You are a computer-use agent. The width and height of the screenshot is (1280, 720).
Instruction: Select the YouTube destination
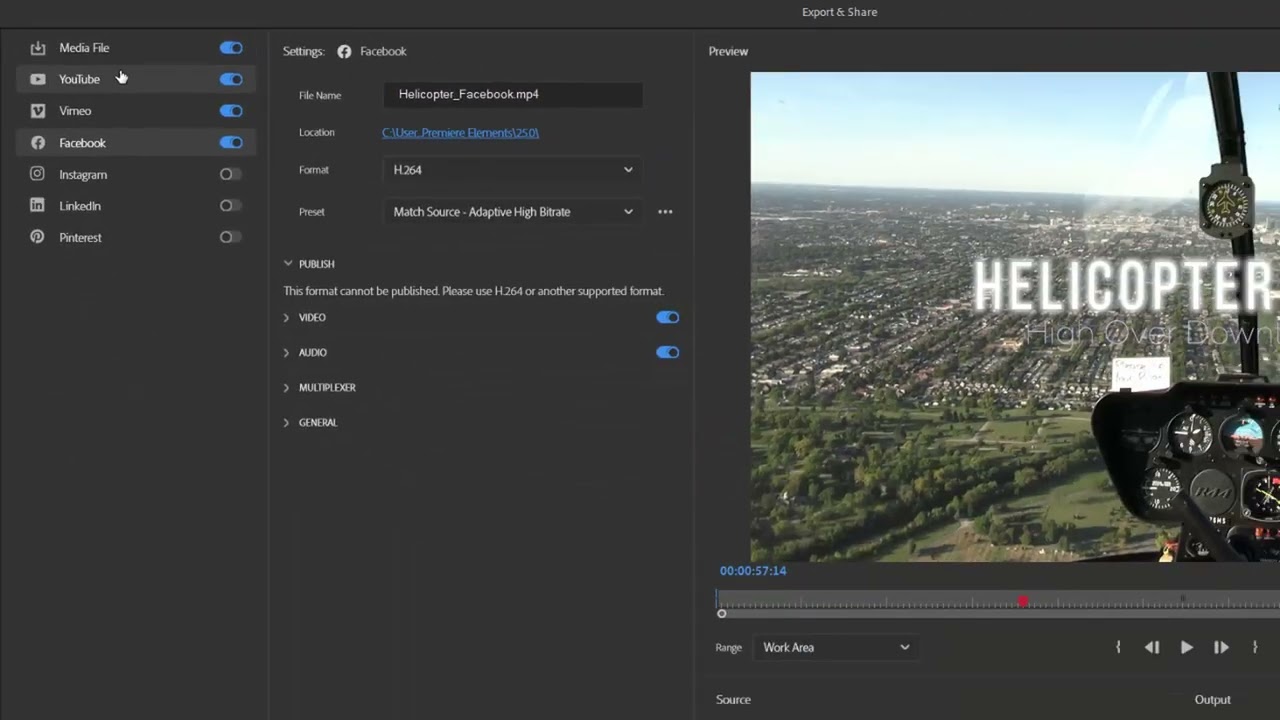tap(136, 79)
